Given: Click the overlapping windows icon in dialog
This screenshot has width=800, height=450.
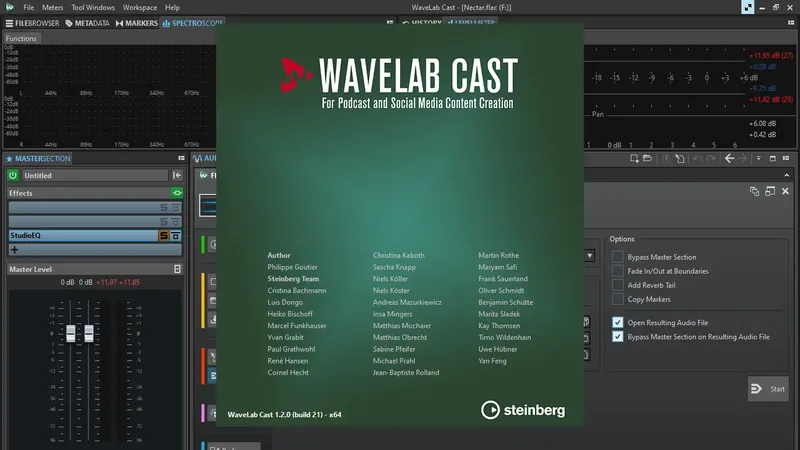Looking at the screenshot, I should (755, 191).
